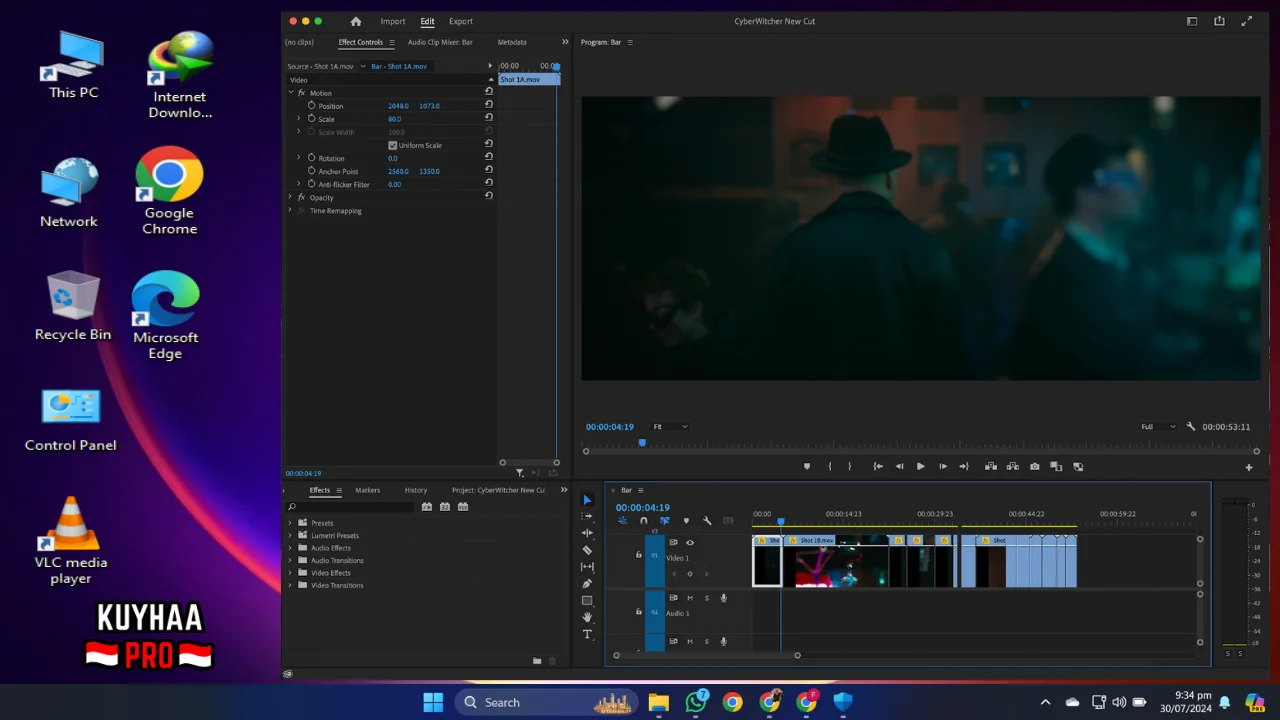This screenshot has height=720, width=1280.
Task: Click Mark In button
Action: [x=829, y=466]
